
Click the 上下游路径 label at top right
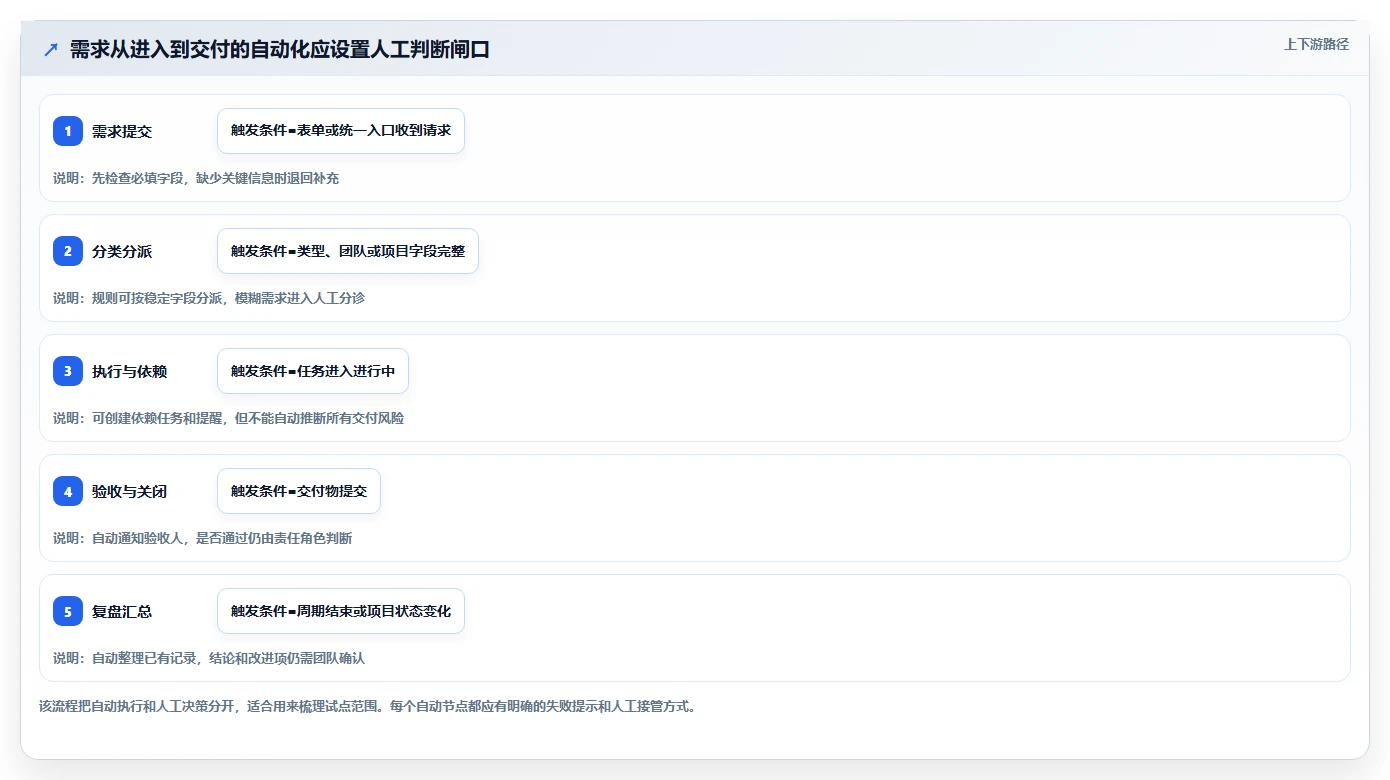(1316, 44)
